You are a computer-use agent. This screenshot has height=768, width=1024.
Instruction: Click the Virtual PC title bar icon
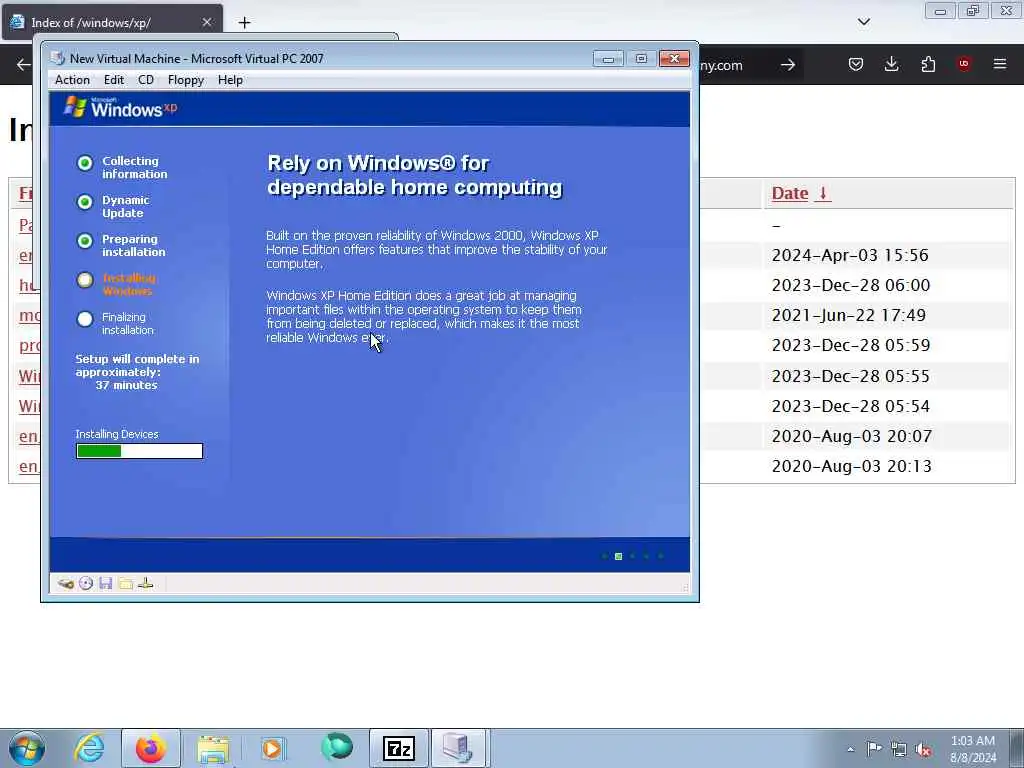58,58
